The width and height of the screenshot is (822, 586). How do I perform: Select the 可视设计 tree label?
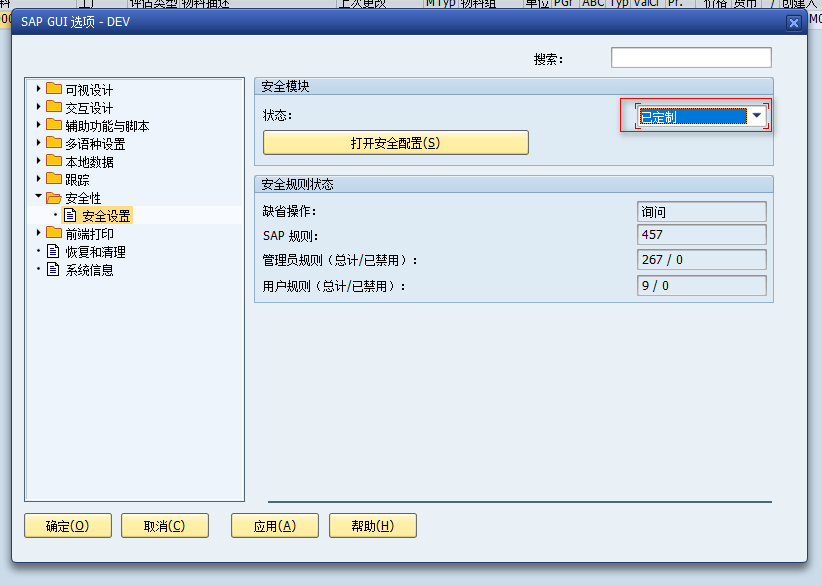(89, 90)
